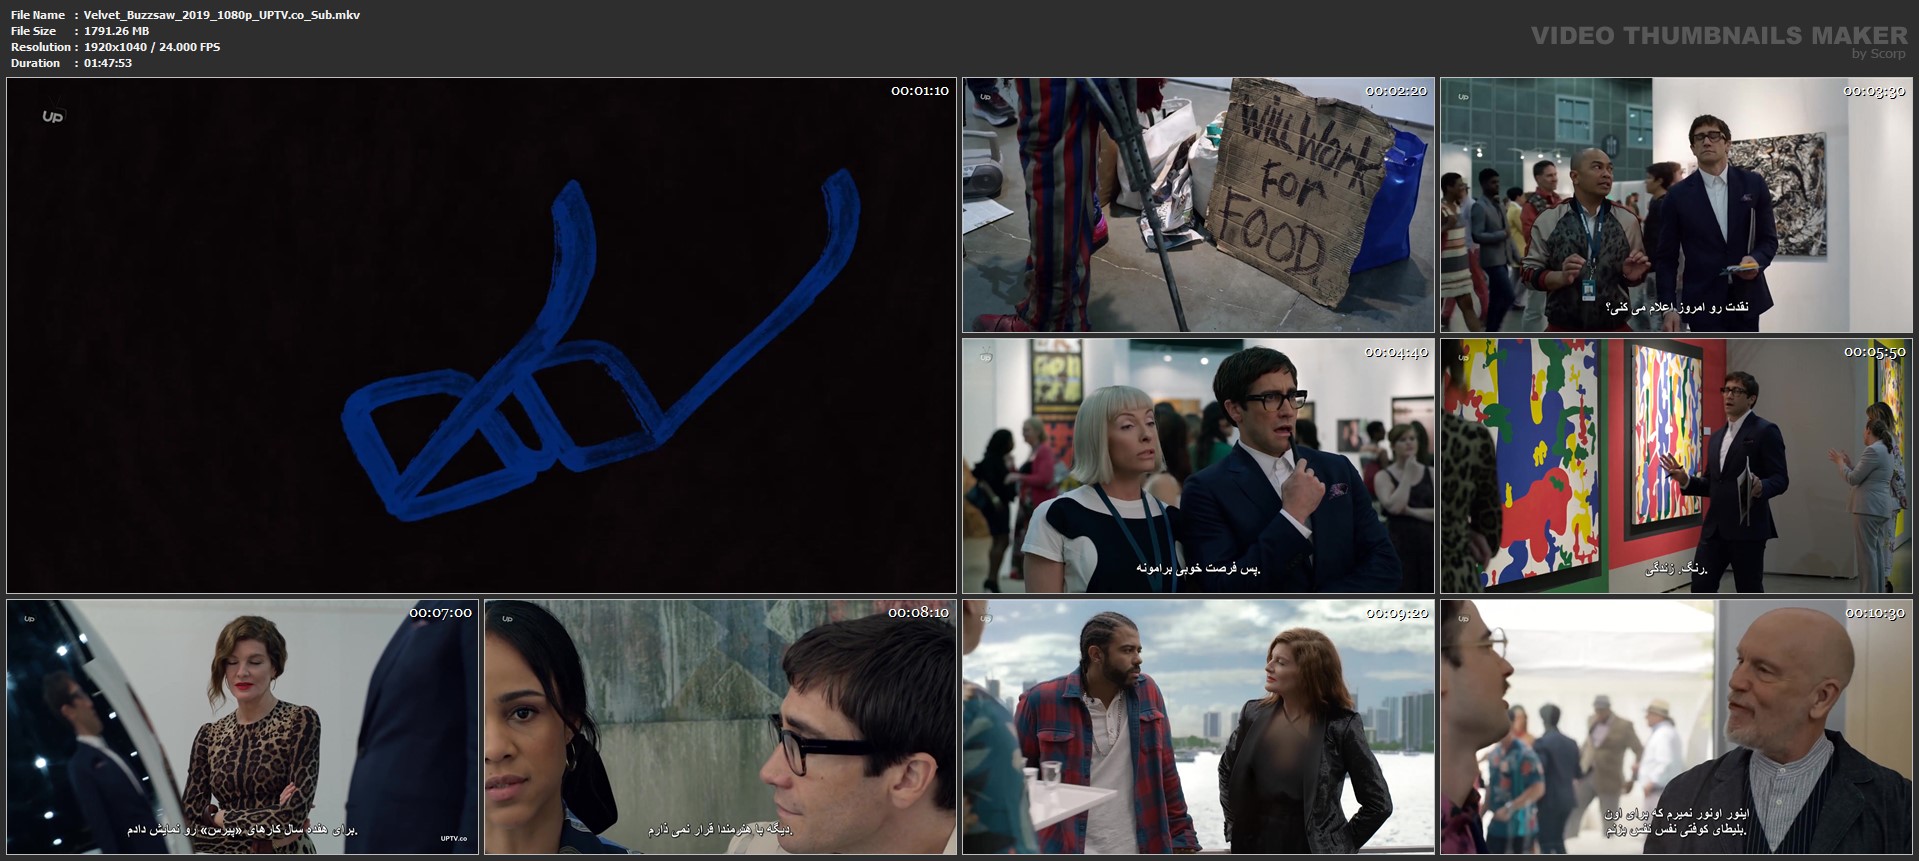
Task: Pick the thumbnail stamped 00:04:40
Action: pos(1198,466)
